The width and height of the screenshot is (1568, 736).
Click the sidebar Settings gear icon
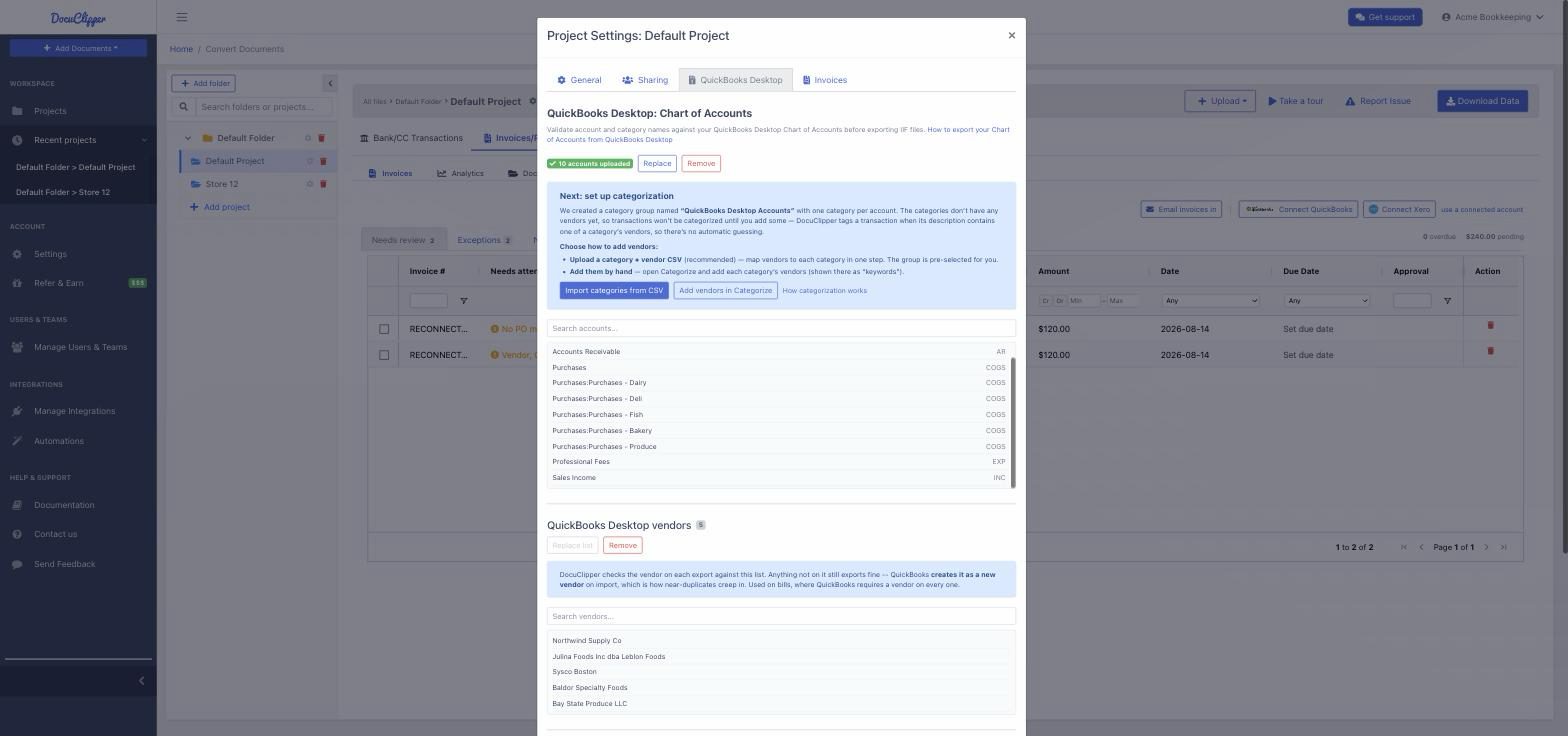[x=17, y=254]
